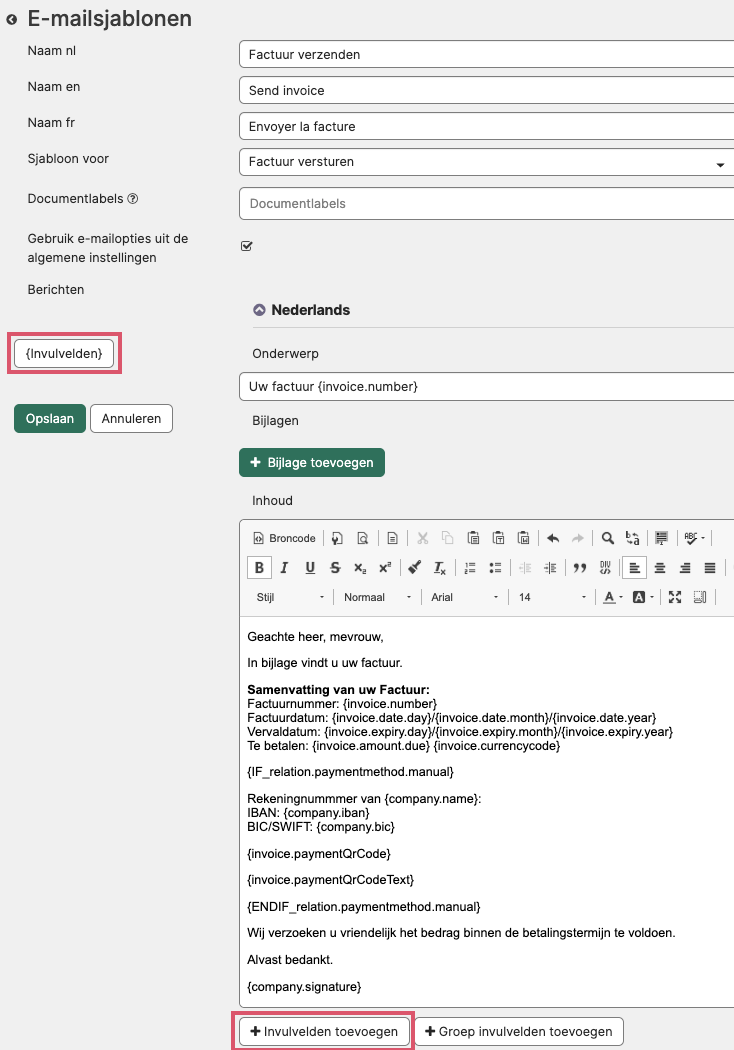Open Find with the magnifier icon
Screen dimensions: 734x1050
coord(607,538)
